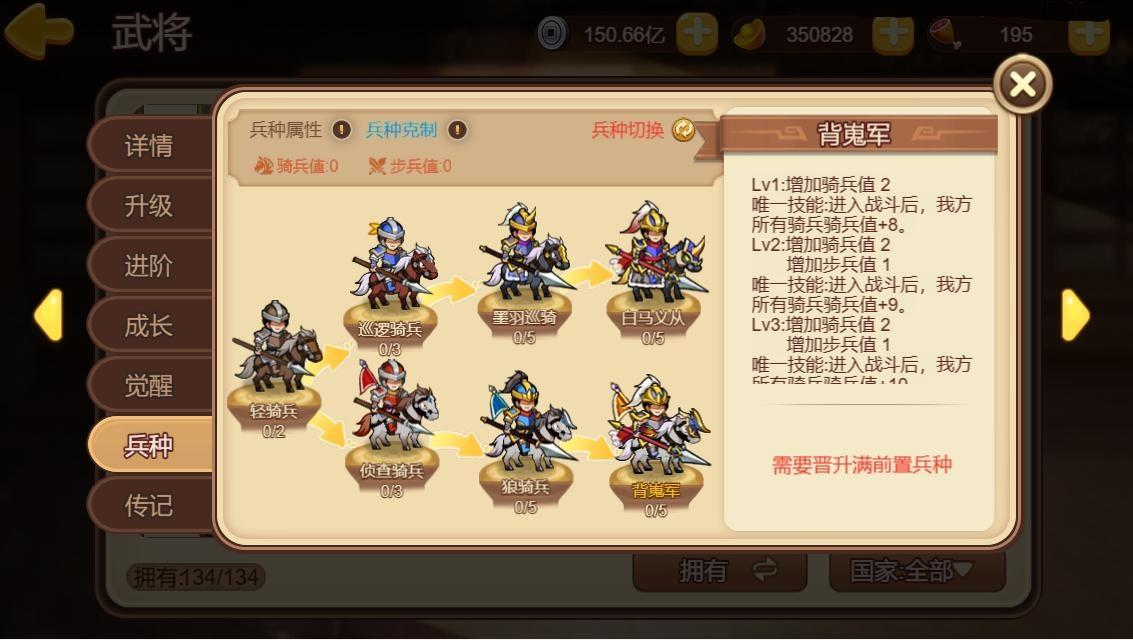Choose the 狼骑兵 troop unit
The image size is (1133, 640).
(x=526, y=442)
